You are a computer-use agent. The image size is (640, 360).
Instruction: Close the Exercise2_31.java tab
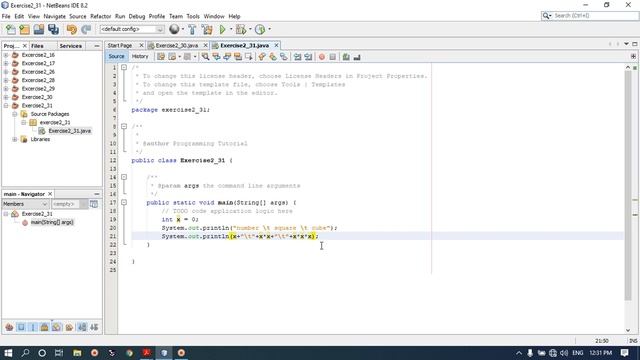(x=276, y=45)
